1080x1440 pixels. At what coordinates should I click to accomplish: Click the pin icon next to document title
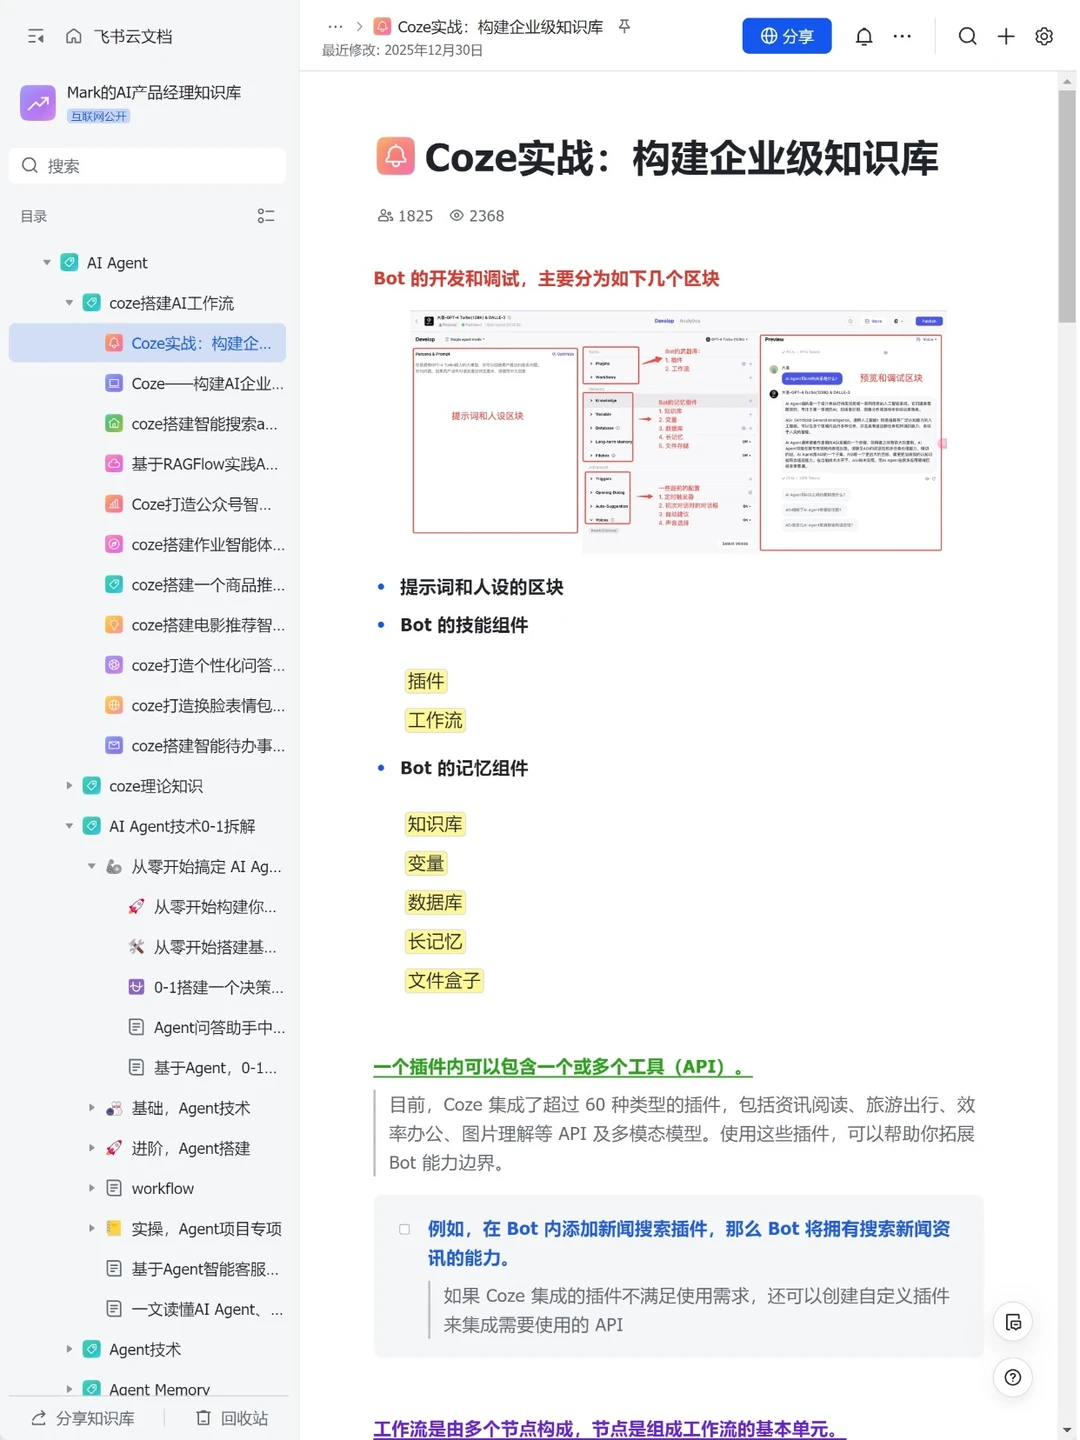(624, 26)
